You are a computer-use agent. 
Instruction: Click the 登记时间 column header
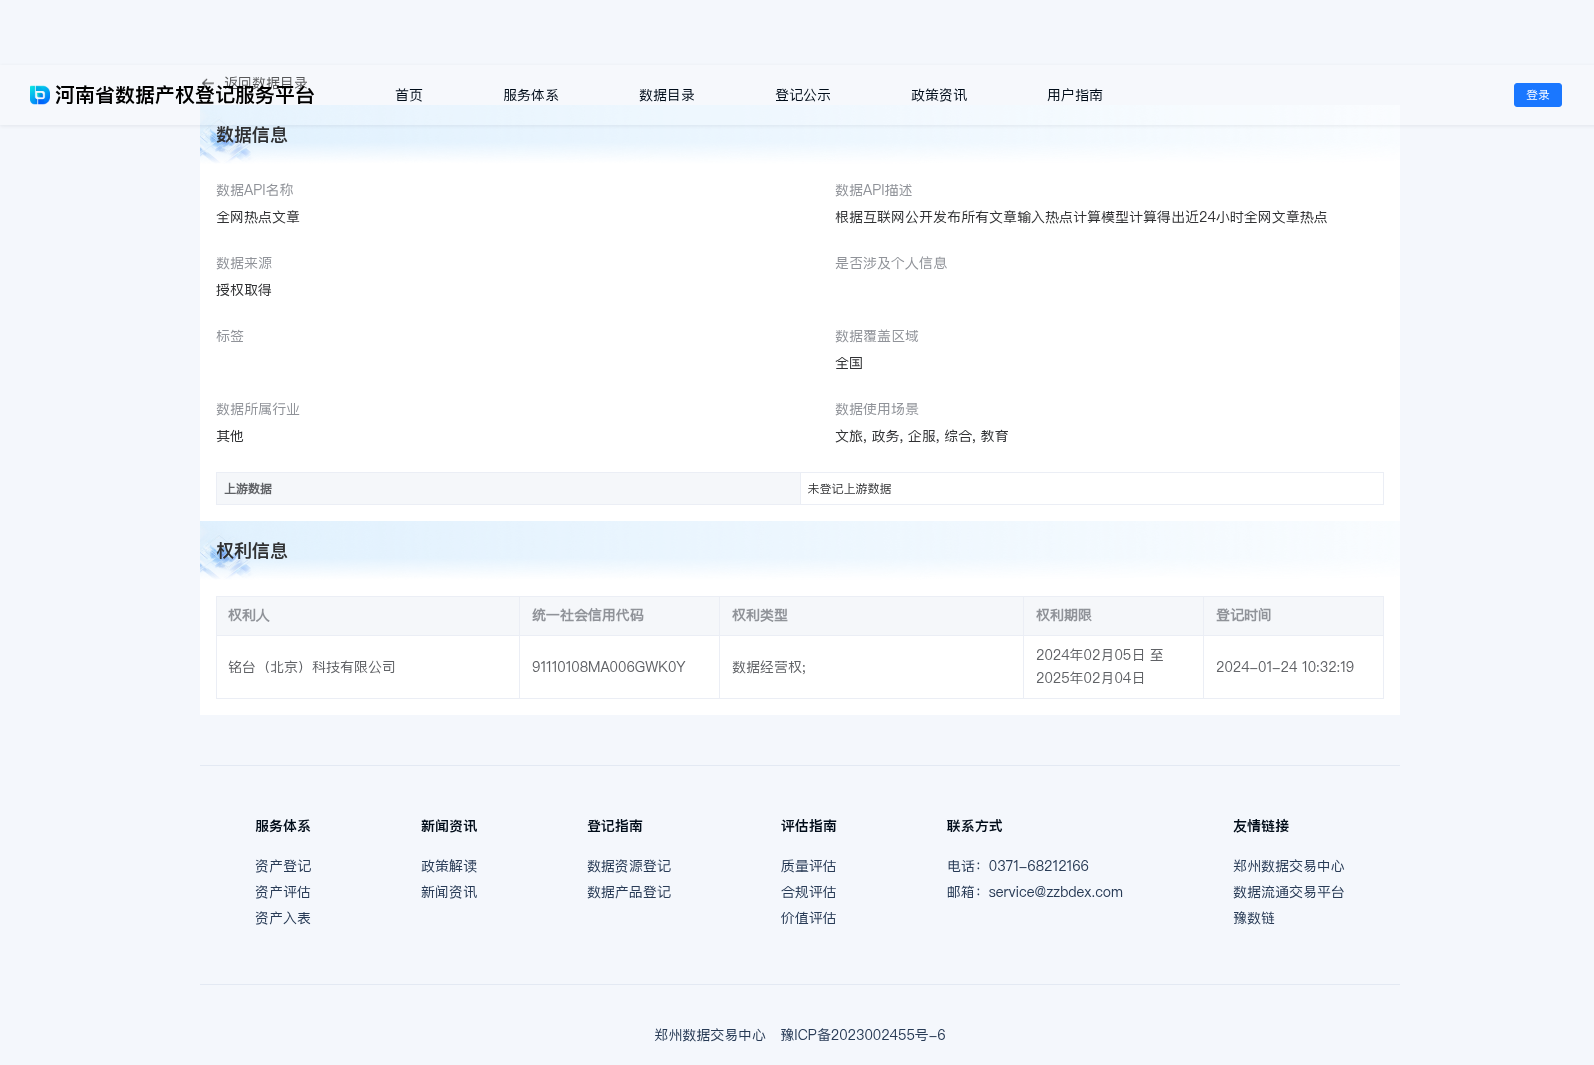tap(1293, 616)
